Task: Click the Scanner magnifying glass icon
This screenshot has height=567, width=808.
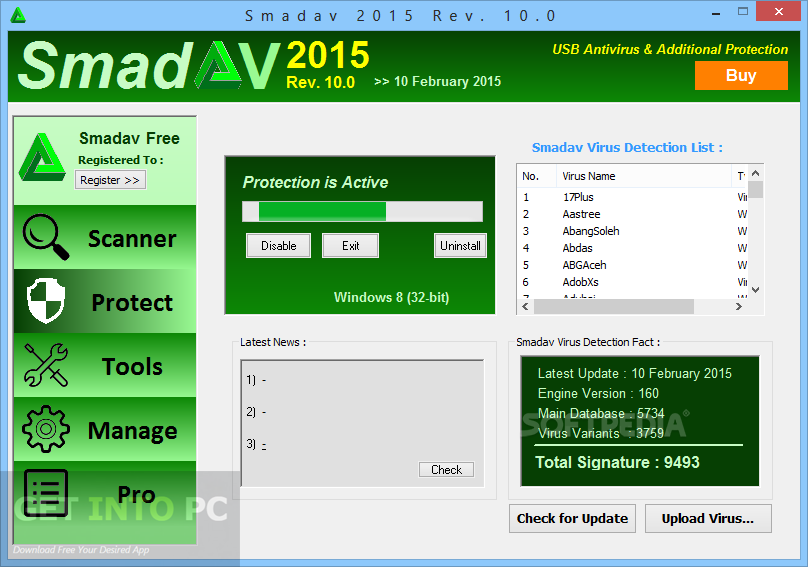Action: [x=45, y=237]
